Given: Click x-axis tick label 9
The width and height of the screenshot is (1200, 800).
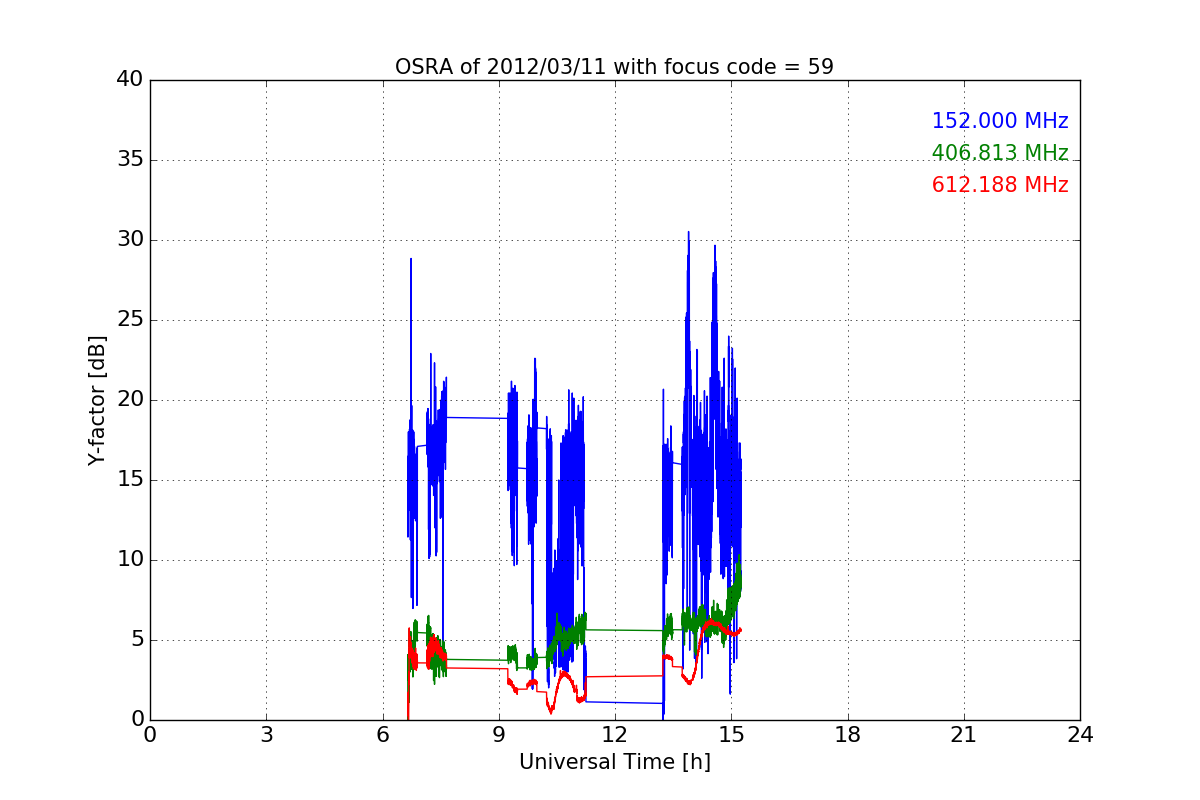Looking at the screenshot, I should (499, 735).
